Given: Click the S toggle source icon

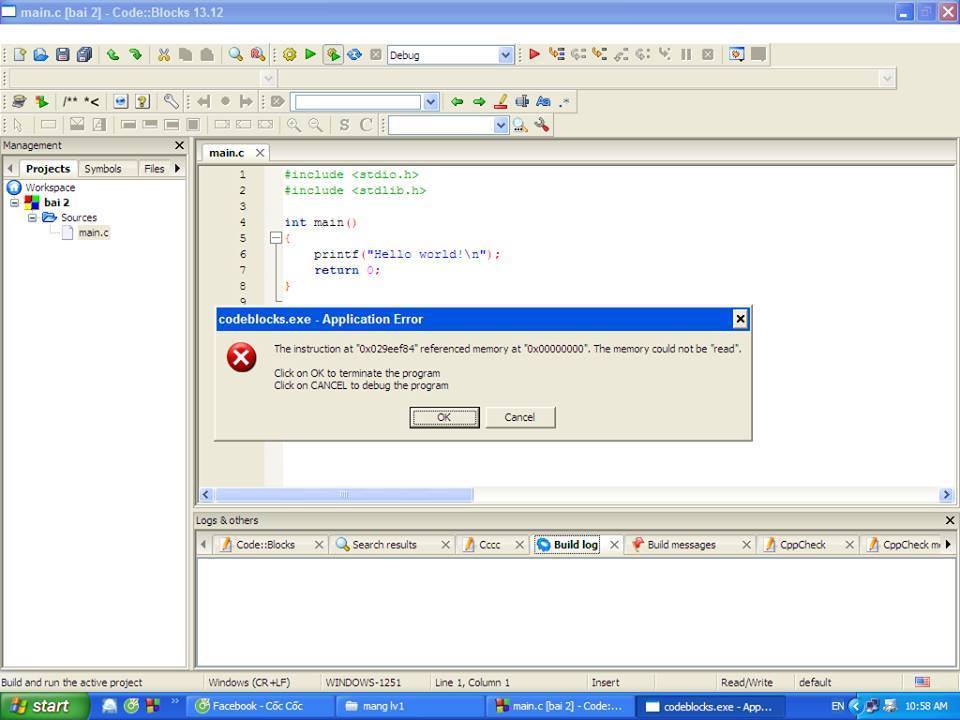Looking at the screenshot, I should click(x=344, y=126).
